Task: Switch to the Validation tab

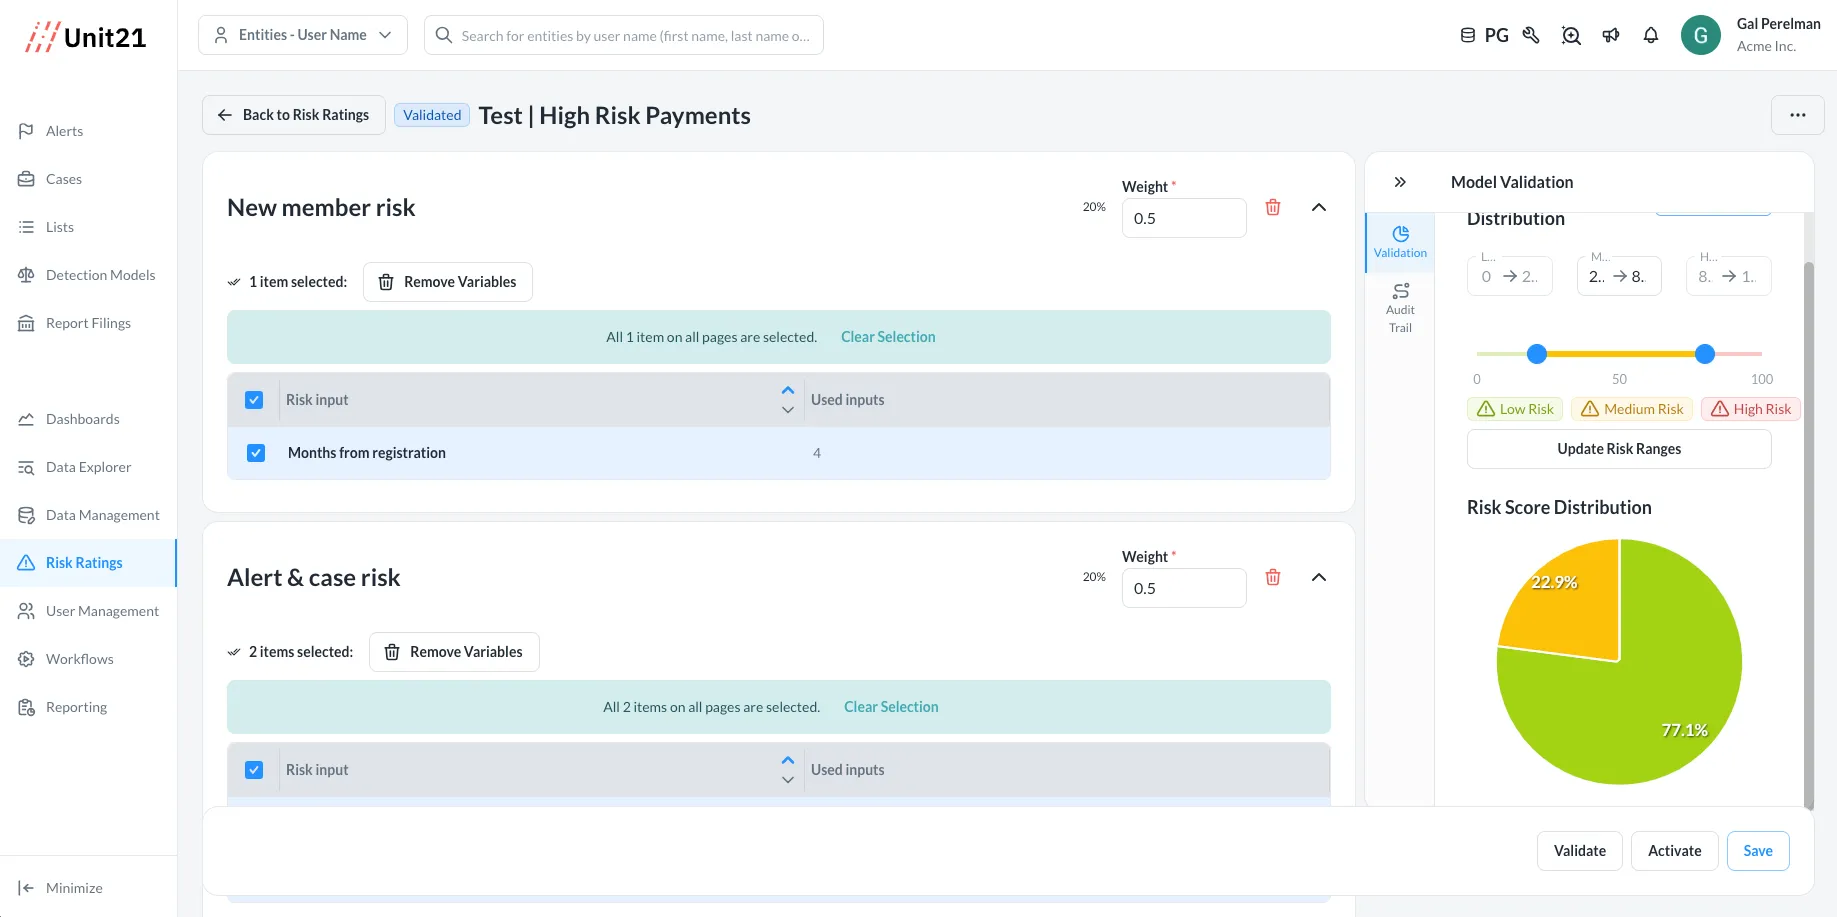Action: 1400,242
